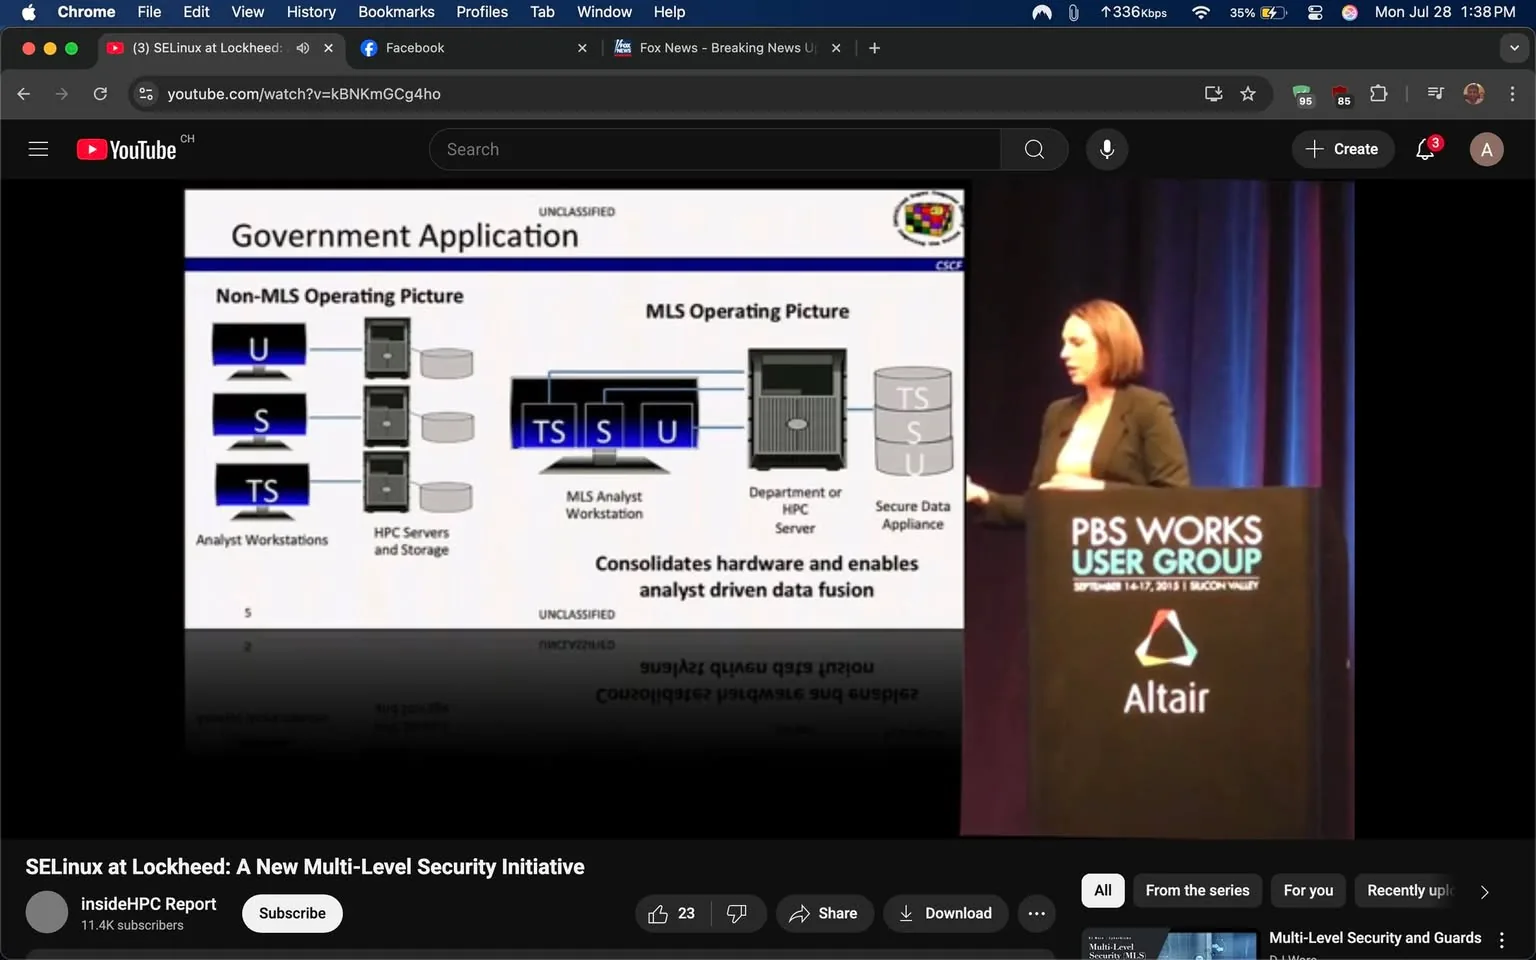Click the media playlist icon in Chrome toolbar

[x=1434, y=93]
